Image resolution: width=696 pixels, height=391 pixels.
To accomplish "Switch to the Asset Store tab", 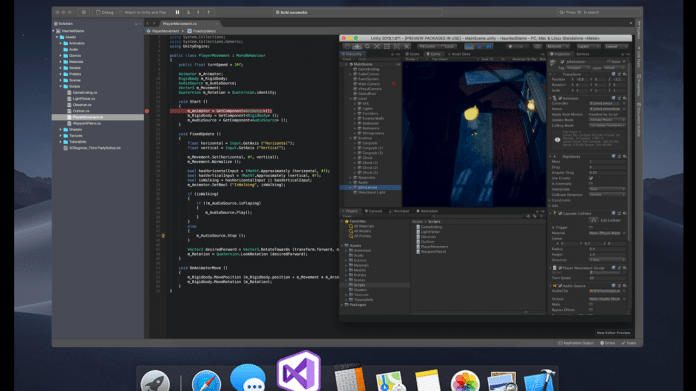I will [460, 54].
